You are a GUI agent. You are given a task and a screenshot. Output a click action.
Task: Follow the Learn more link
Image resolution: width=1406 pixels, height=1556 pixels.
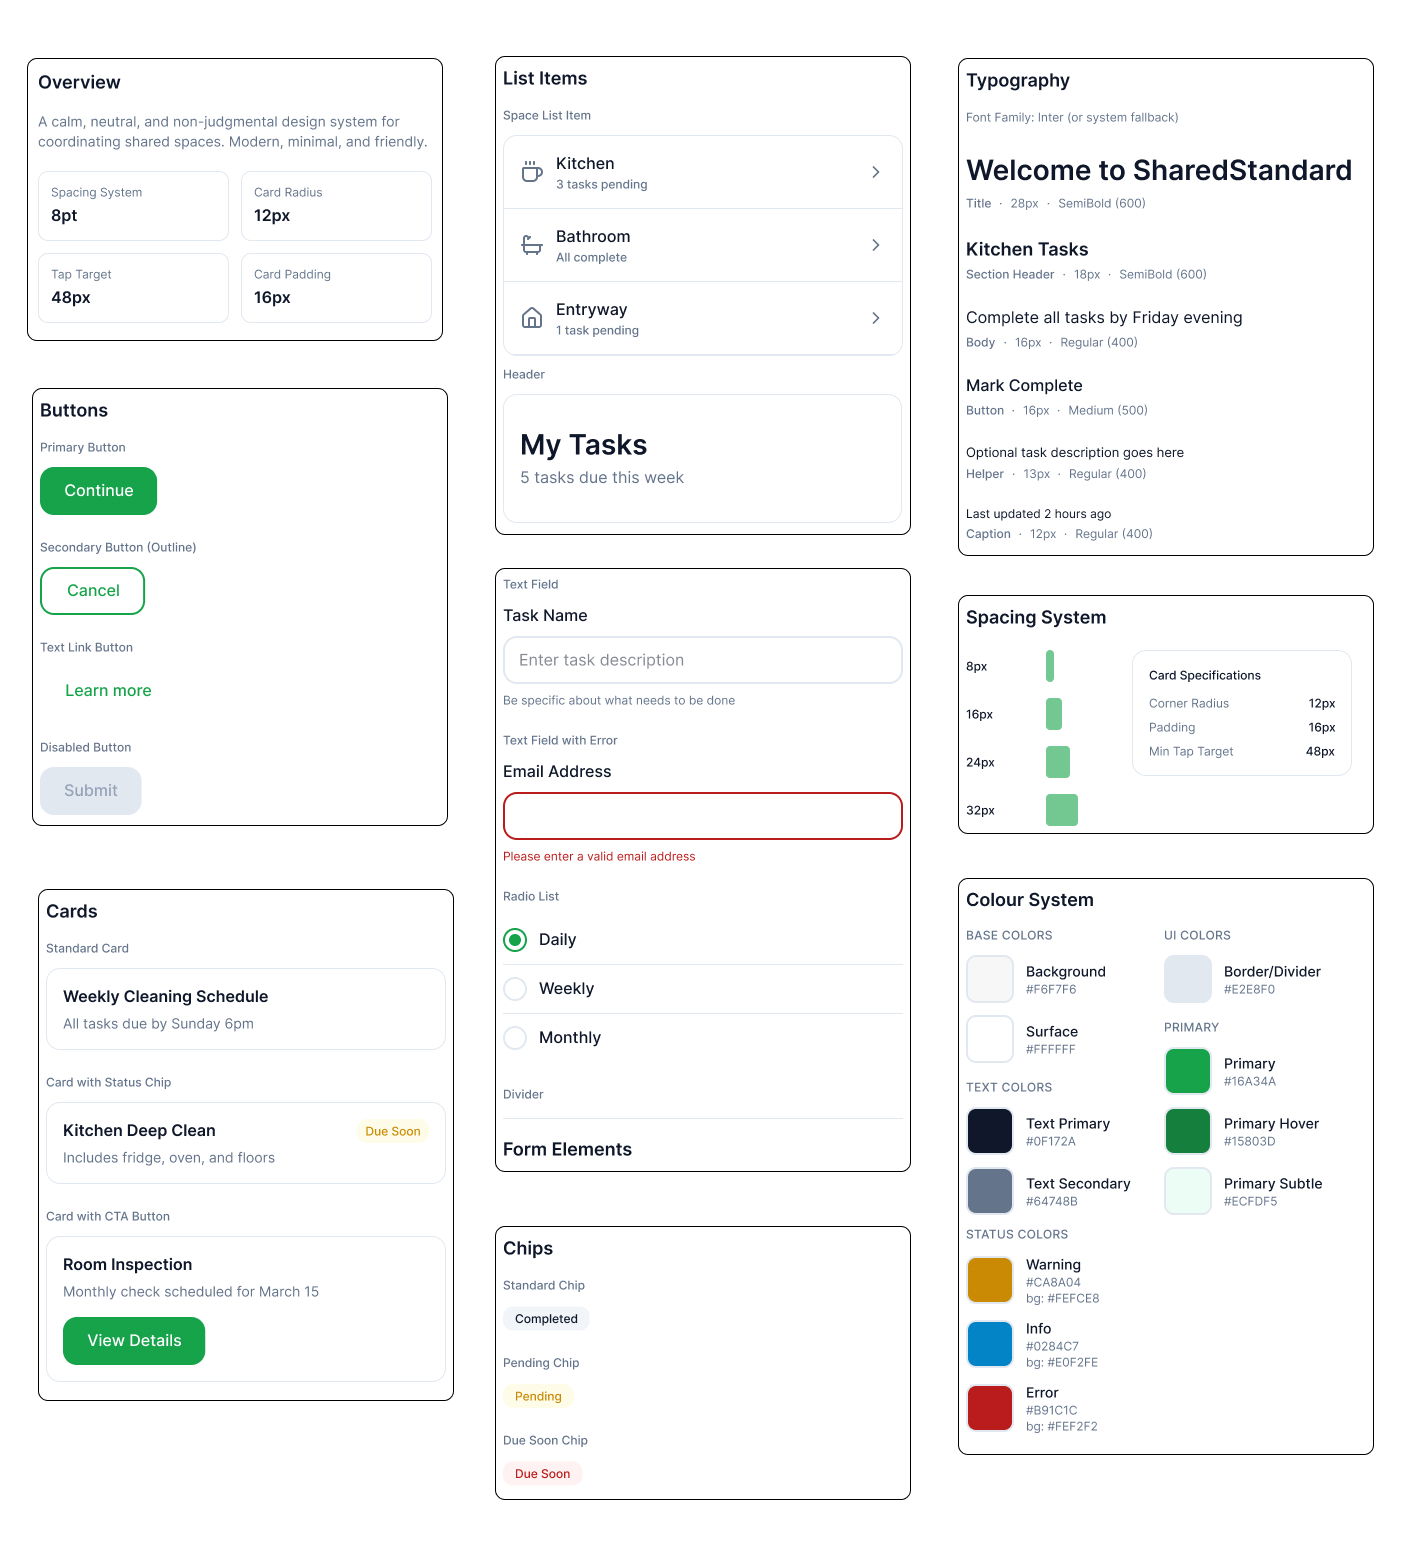(x=108, y=691)
